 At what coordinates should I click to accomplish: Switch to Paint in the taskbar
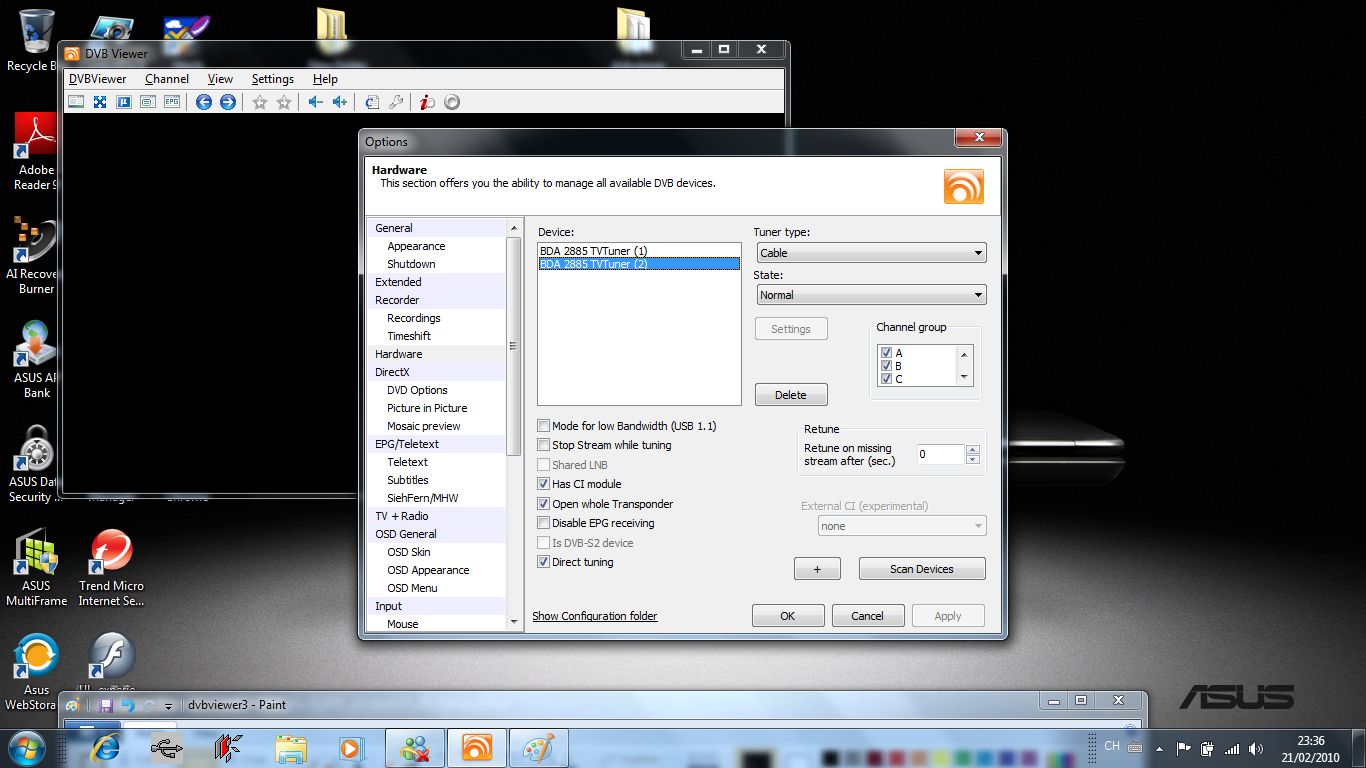[x=538, y=747]
